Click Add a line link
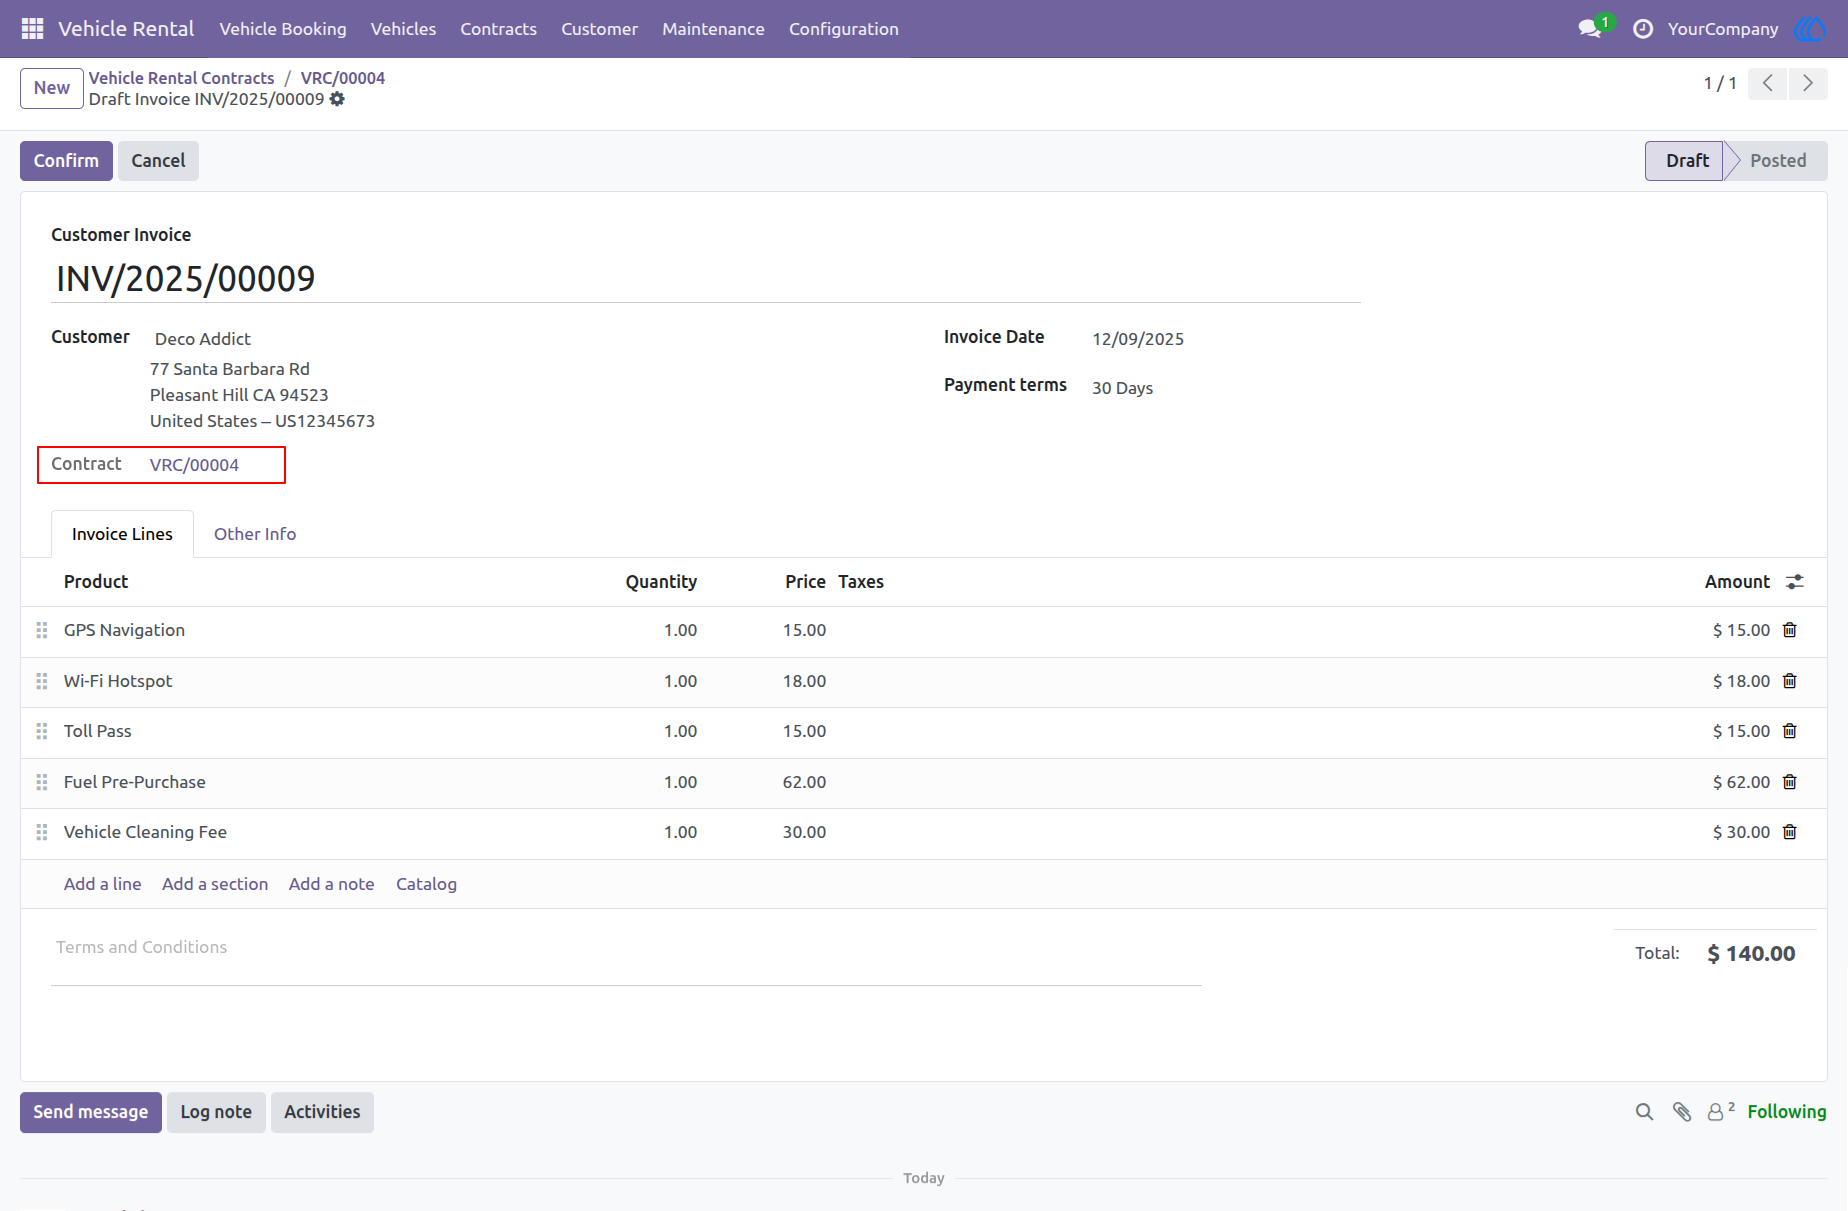Viewport: 1848px width, 1211px height. tap(102, 884)
